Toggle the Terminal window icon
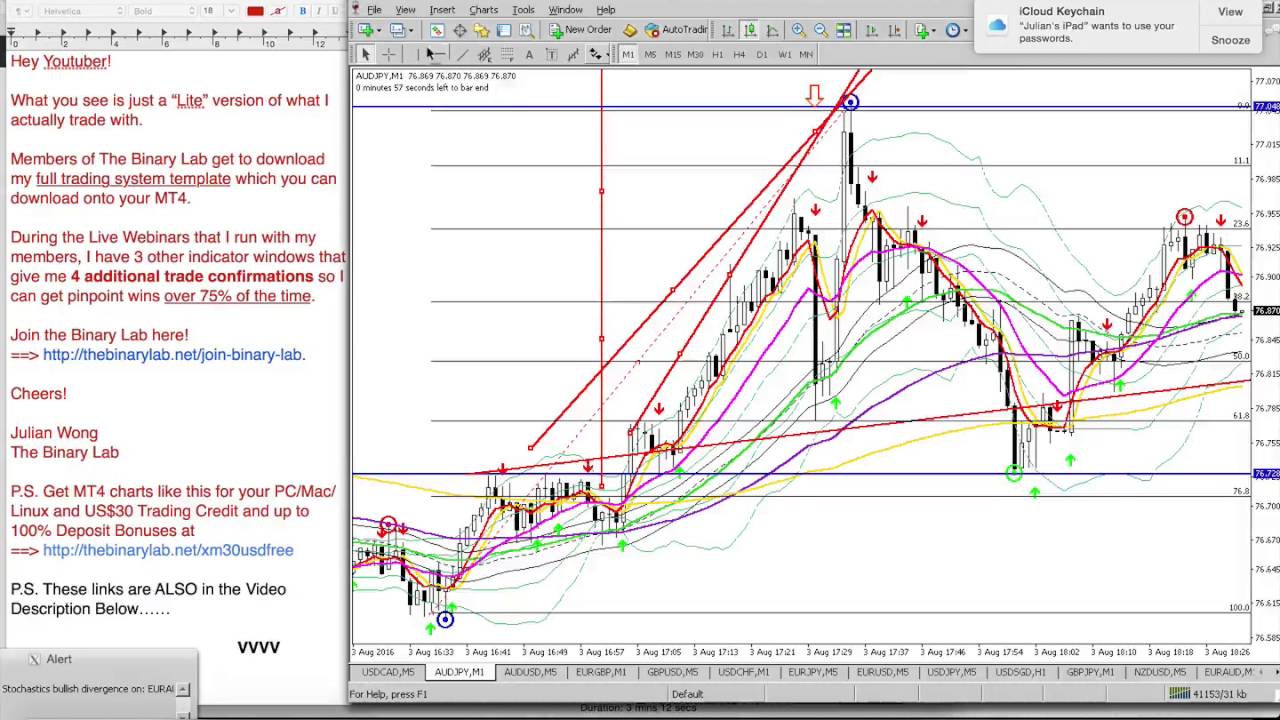 coord(503,30)
